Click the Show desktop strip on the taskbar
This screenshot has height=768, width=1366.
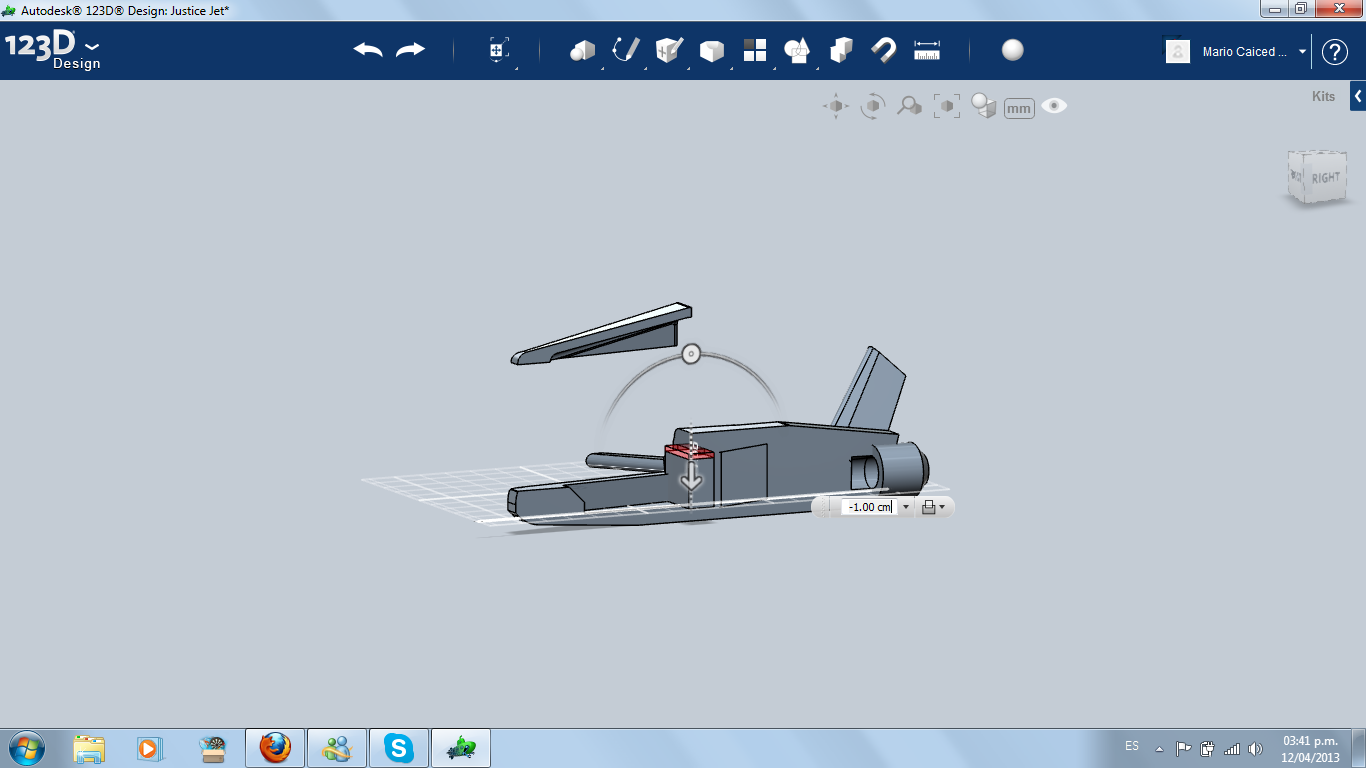coord(1359,748)
